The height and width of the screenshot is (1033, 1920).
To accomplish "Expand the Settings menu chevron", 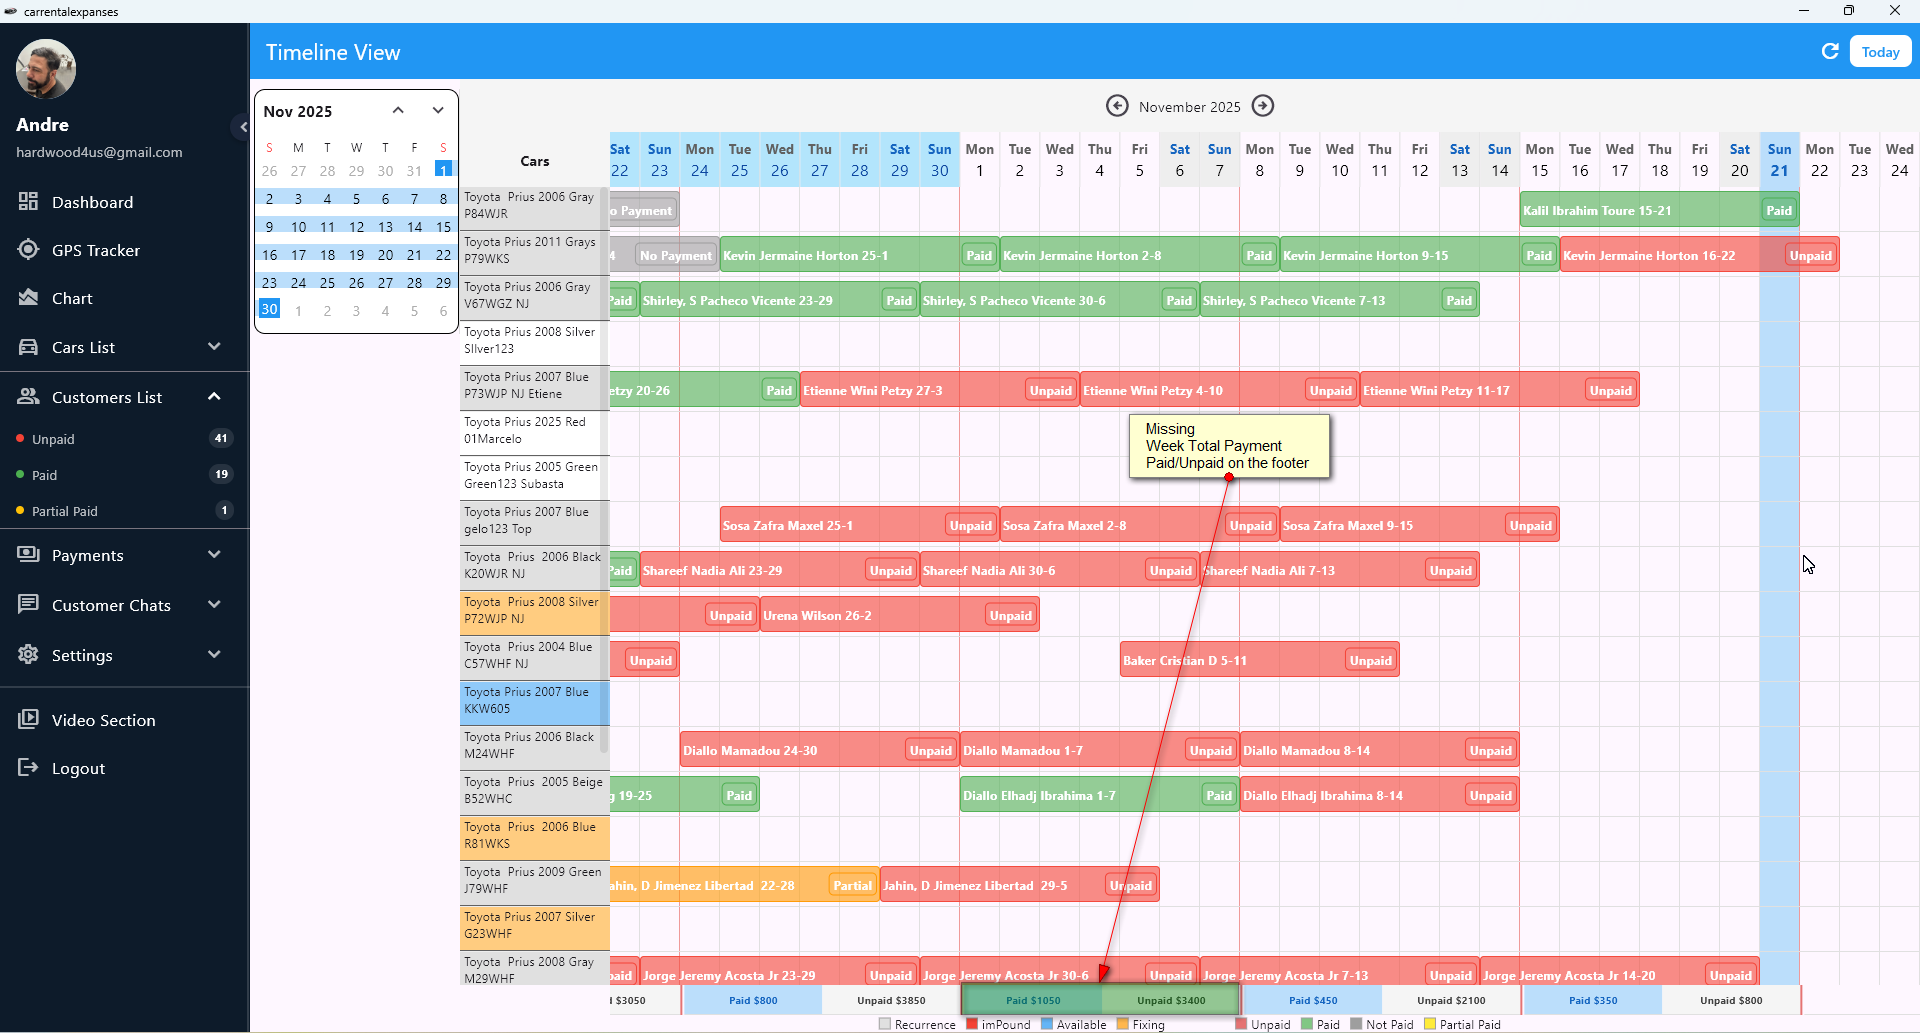I will click(214, 654).
